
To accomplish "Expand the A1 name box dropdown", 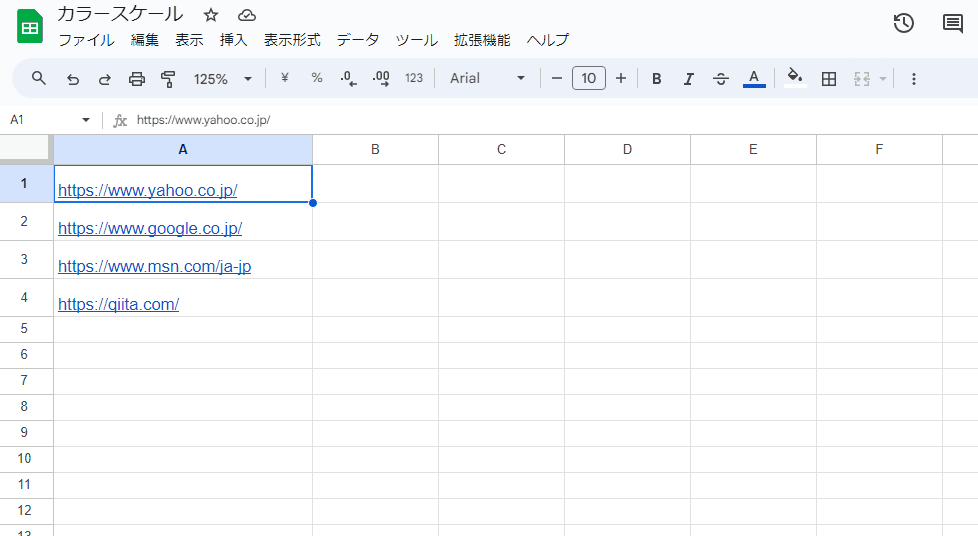I will click(85, 120).
